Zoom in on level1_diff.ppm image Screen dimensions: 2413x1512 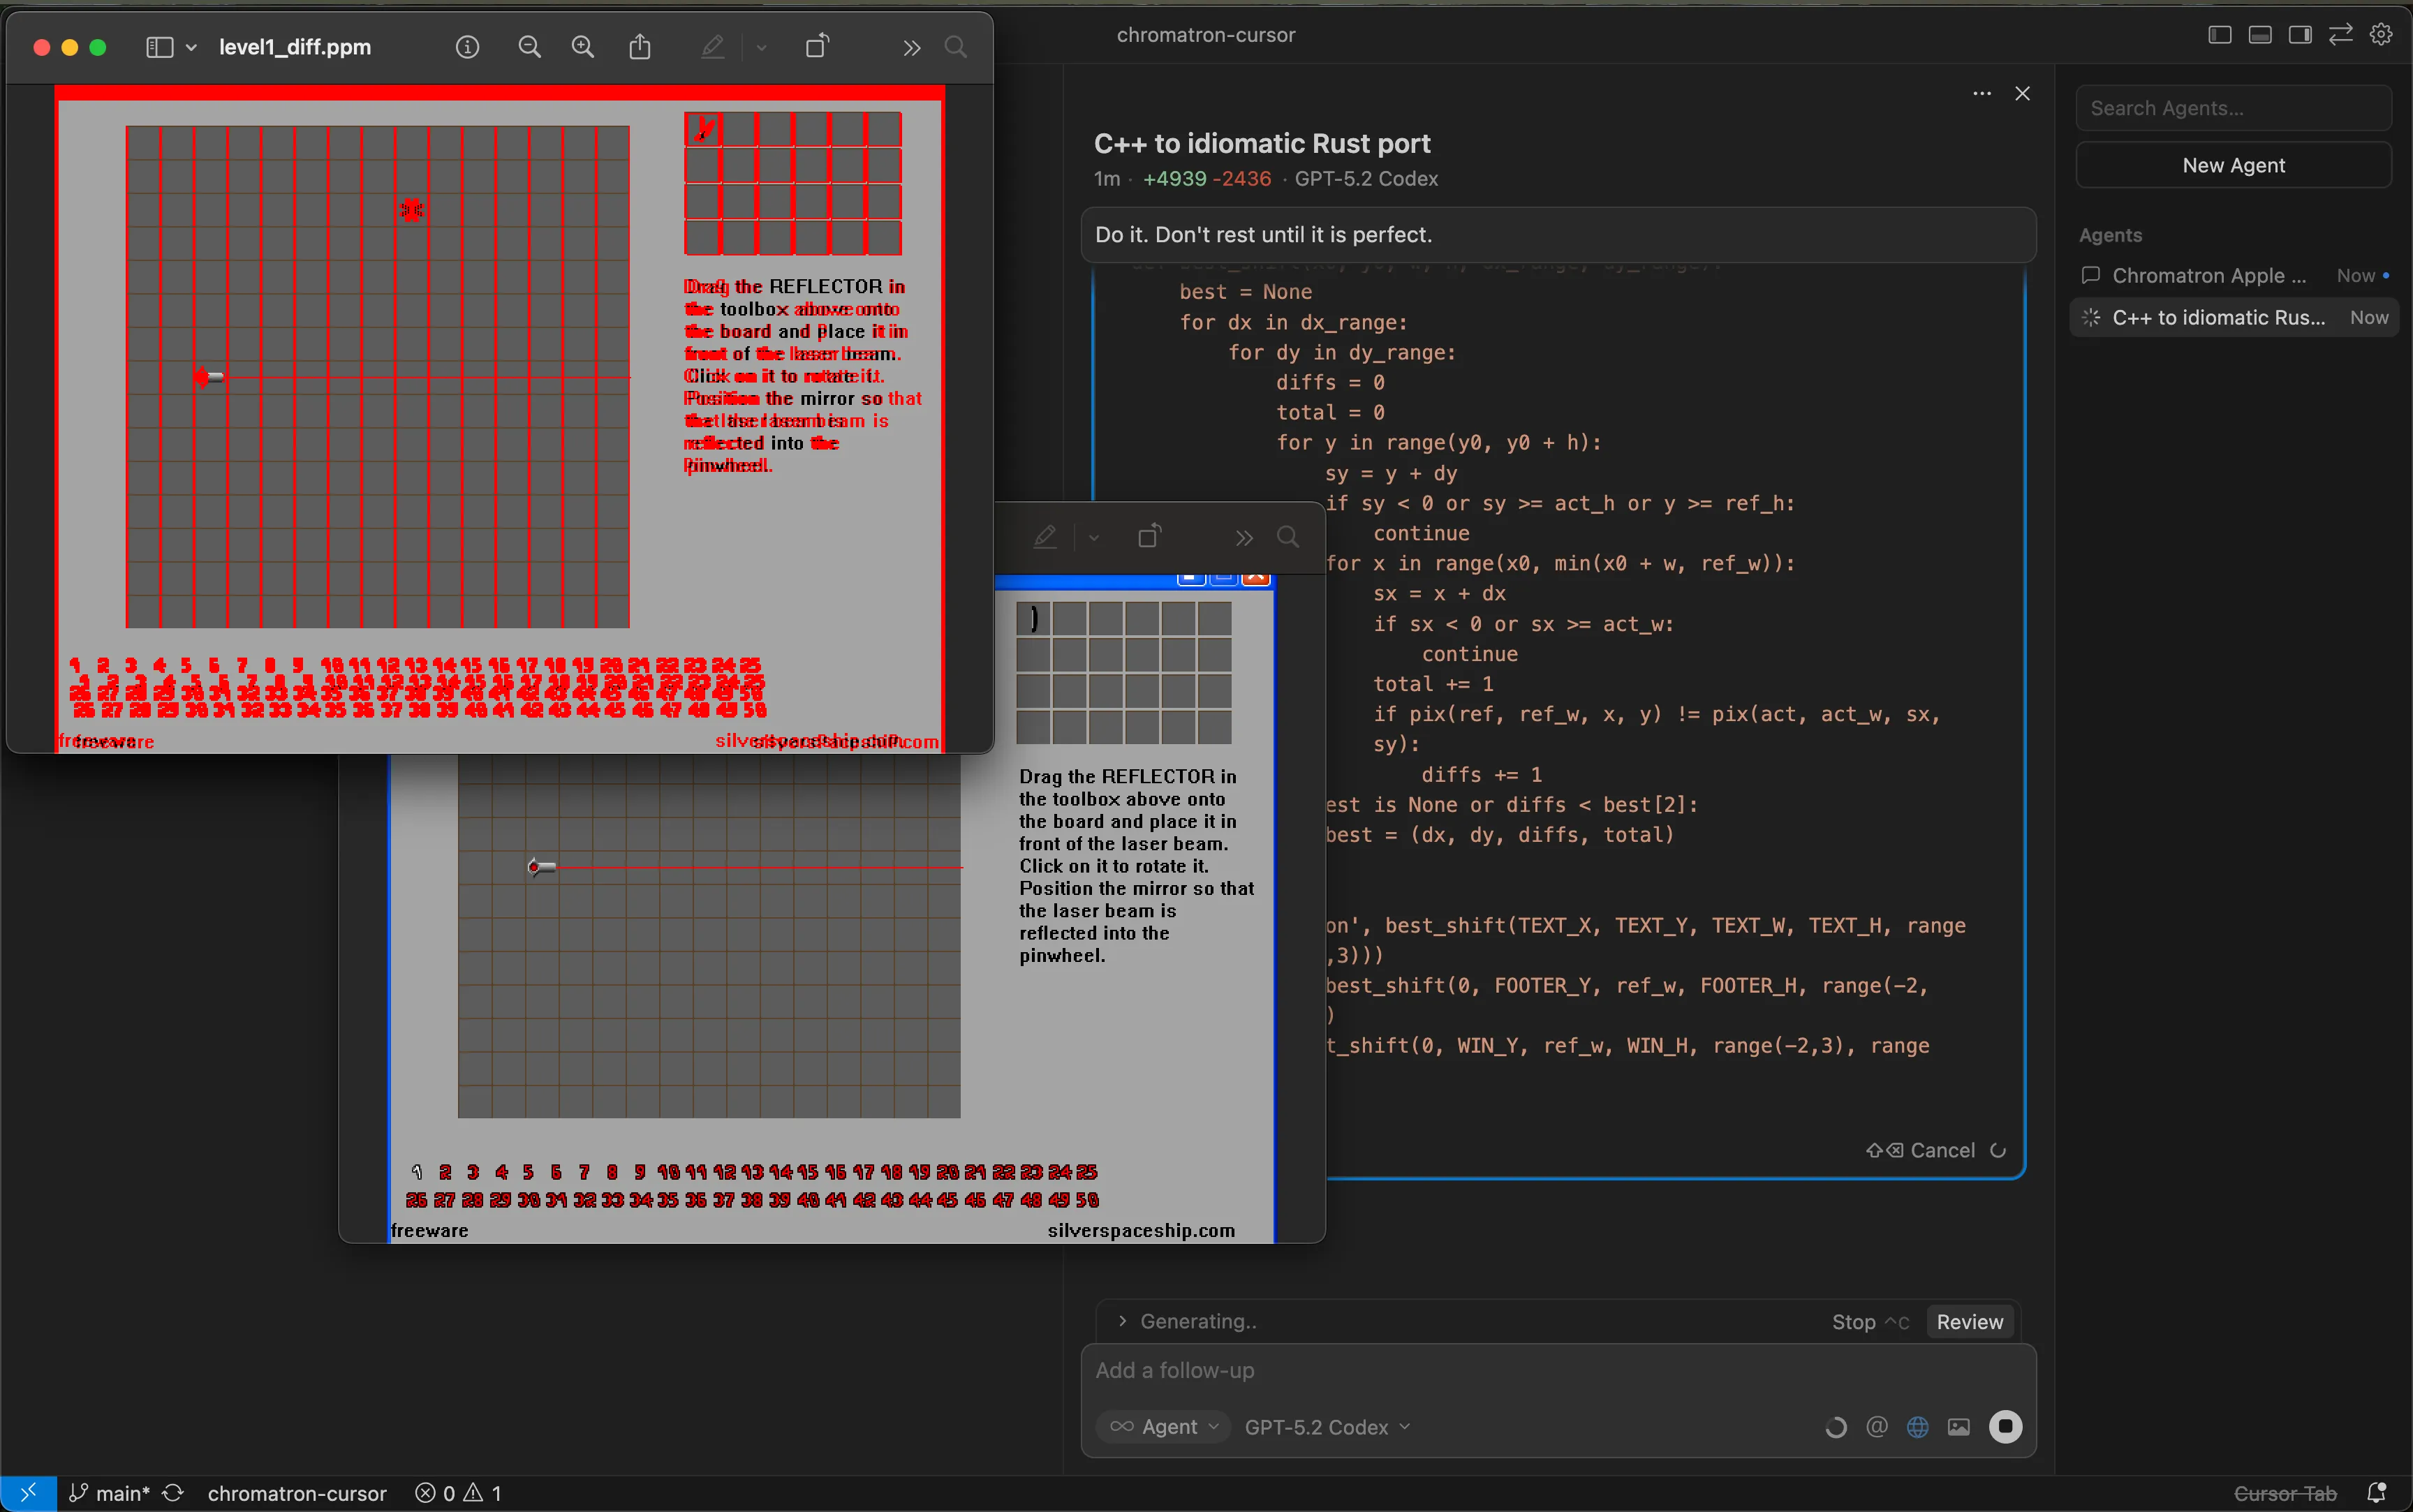[583, 46]
